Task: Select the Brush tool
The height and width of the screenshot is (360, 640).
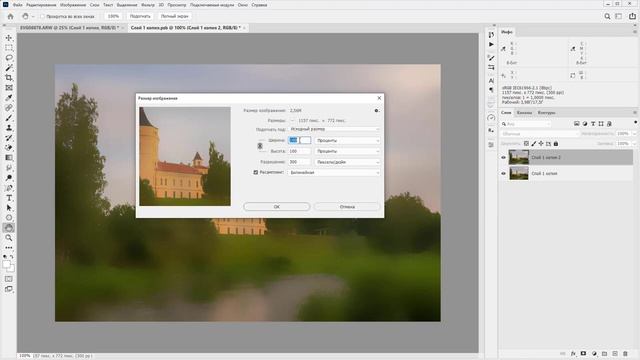Action: coord(9,118)
